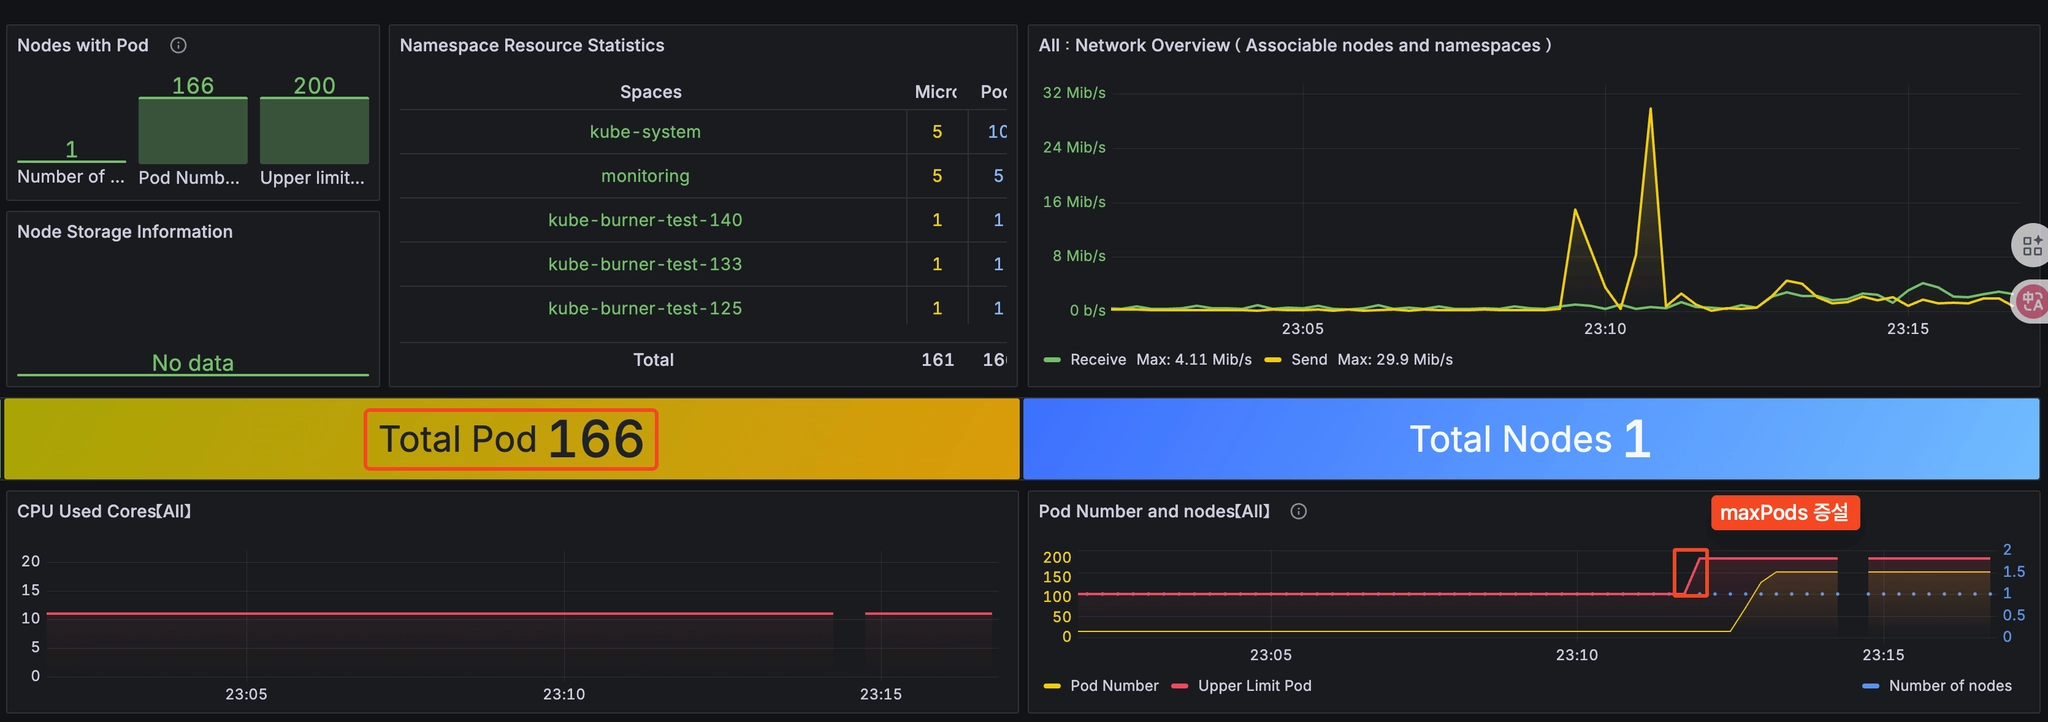The width and height of the screenshot is (2048, 722).
Task: Open the kube-burner-test-140 namespace link
Action: (x=645, y=220)
